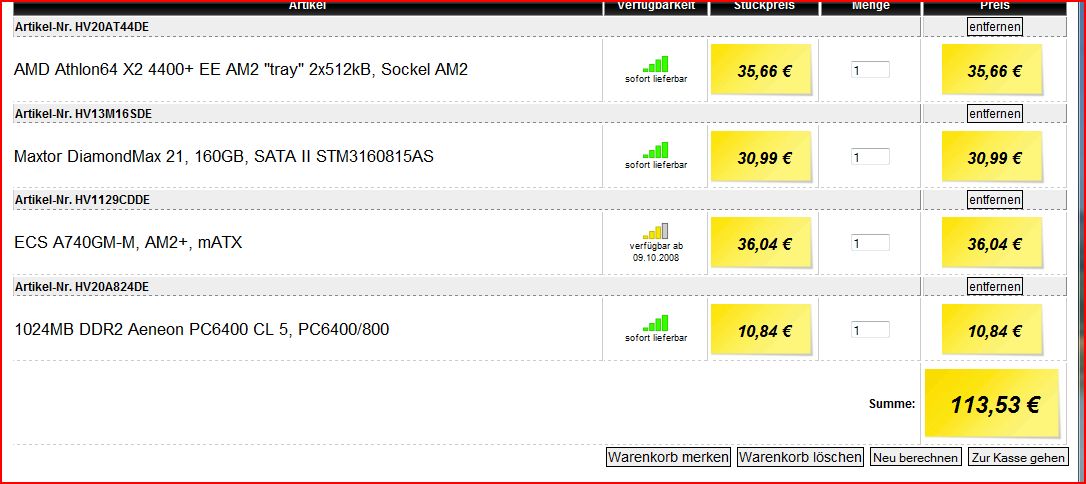1086x484 pixels.
Task: Focus quantity field for ECS A740GM-M
Action: 870,243
